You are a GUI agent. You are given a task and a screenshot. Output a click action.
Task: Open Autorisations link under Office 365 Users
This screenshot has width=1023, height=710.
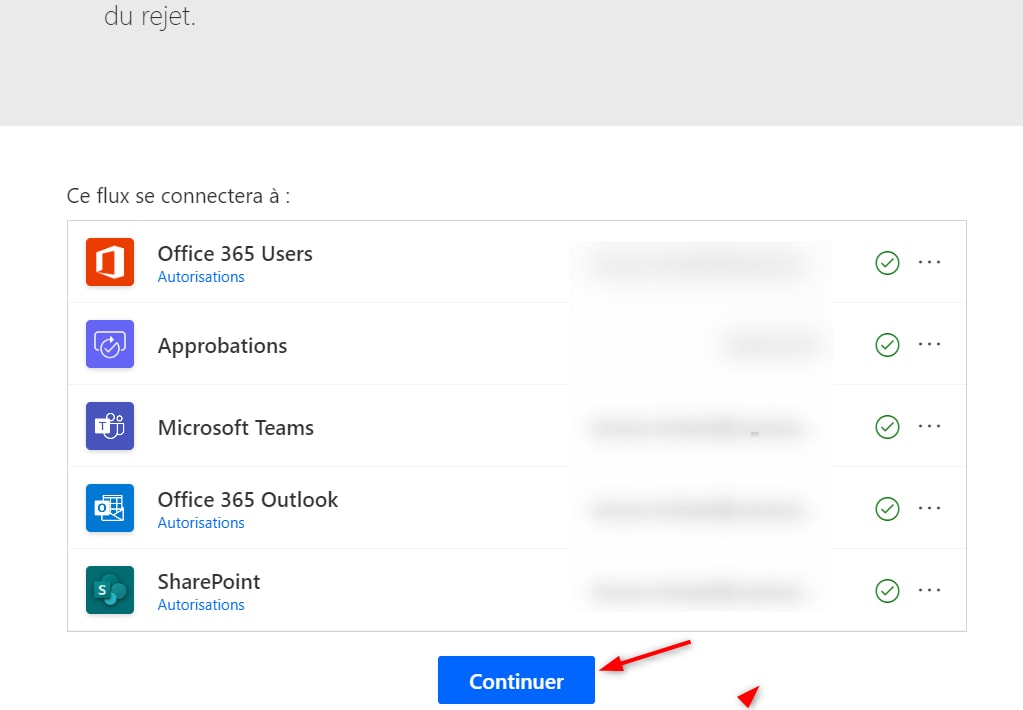(x=201, y=277)
